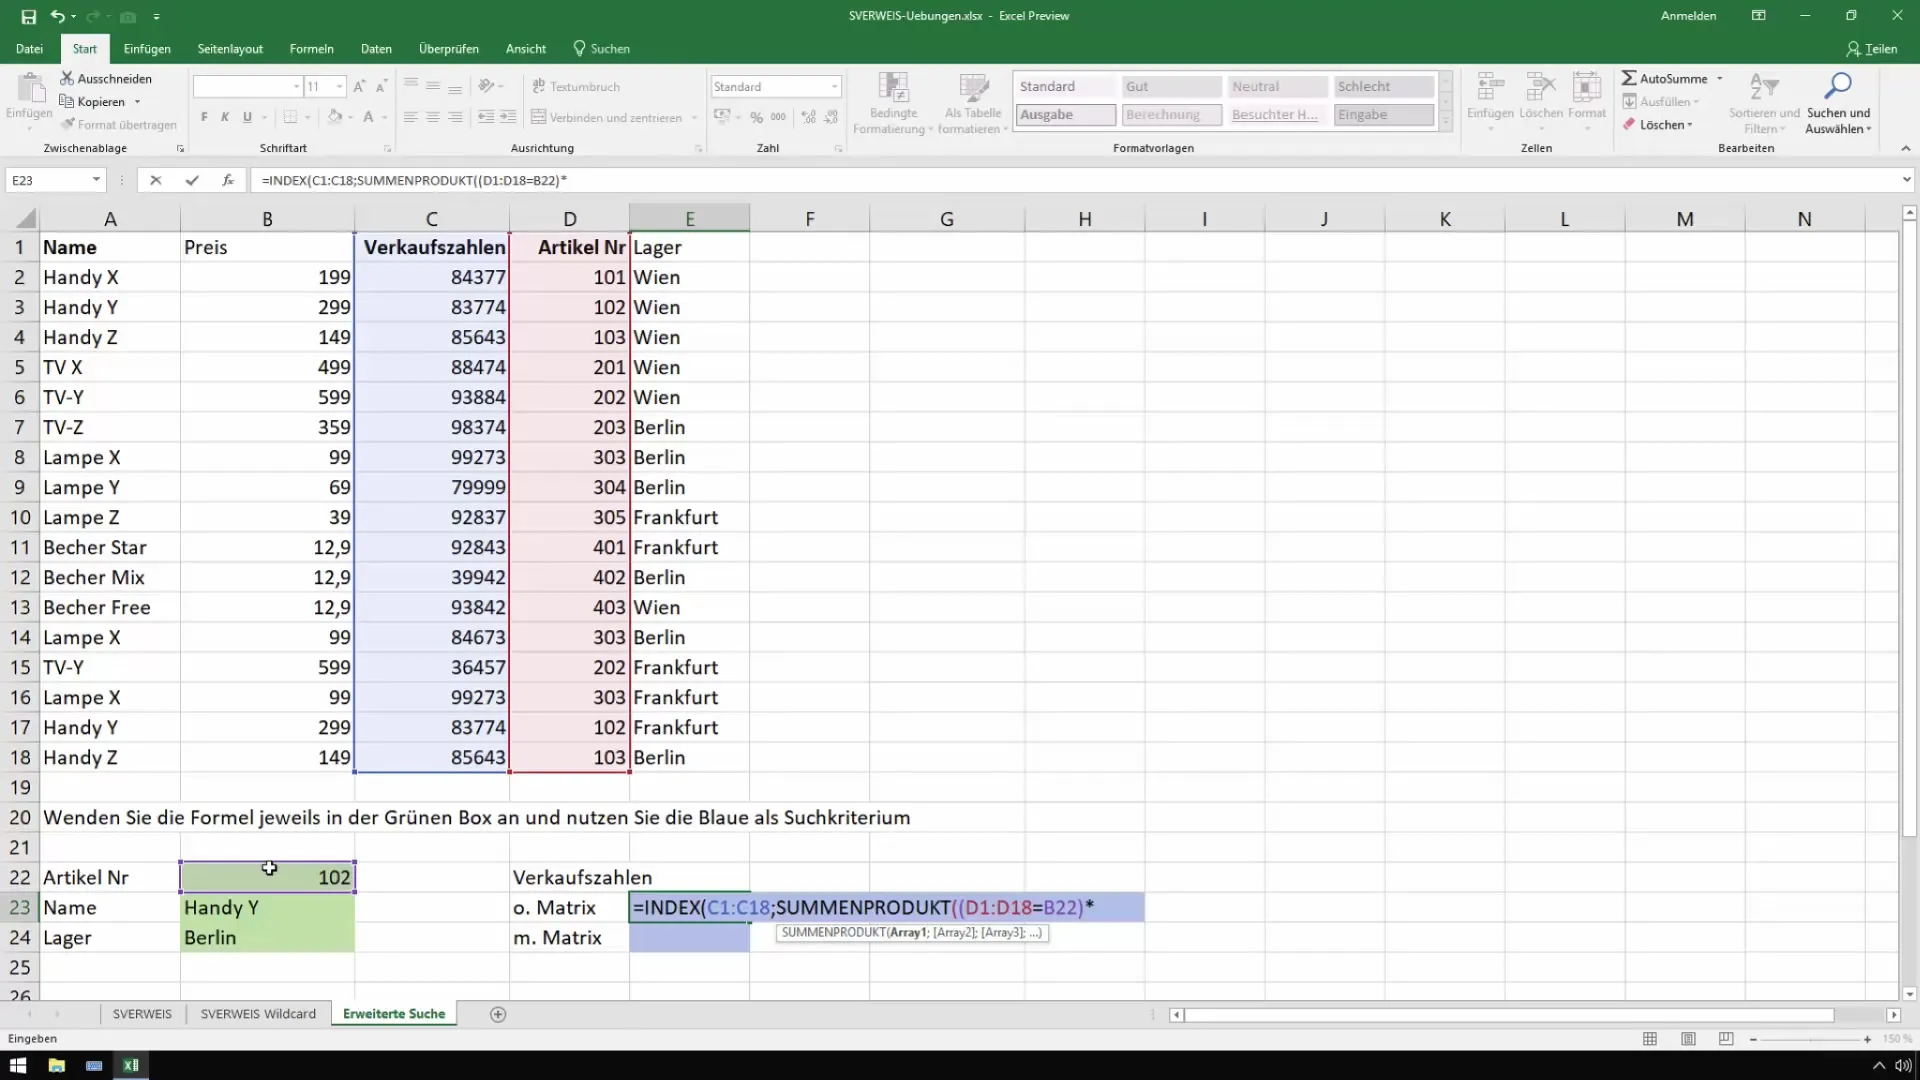
Task: Apply thousands separator 000 format
Action: (778, 117)
